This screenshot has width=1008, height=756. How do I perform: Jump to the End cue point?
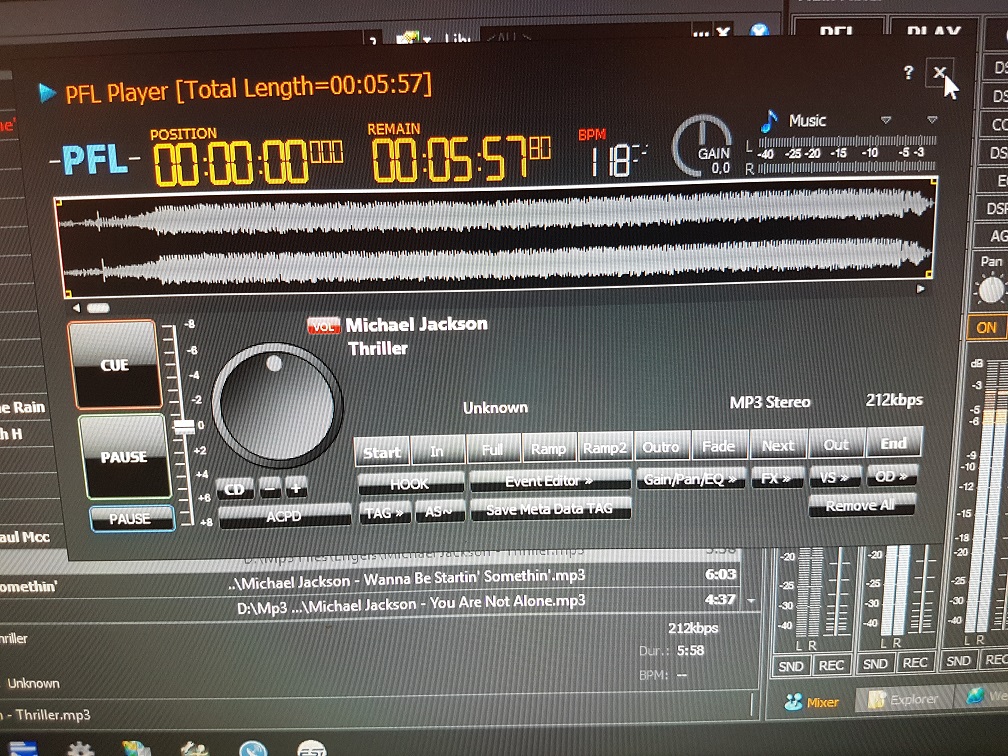894,442
